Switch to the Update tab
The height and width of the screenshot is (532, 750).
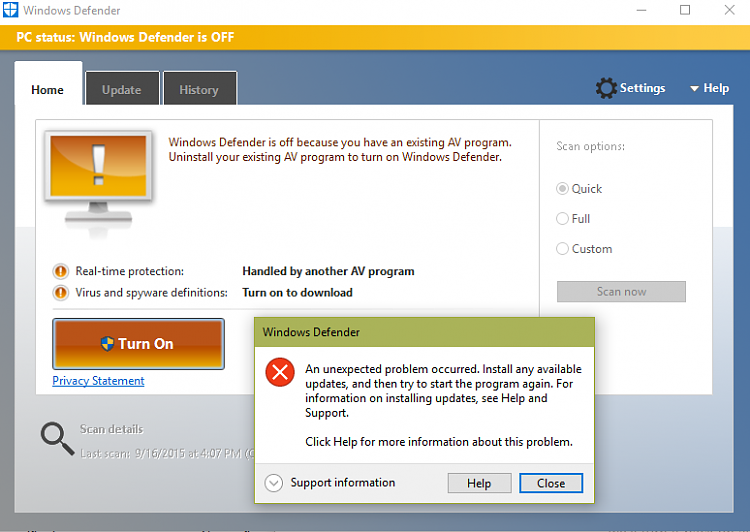[x=121, y=89]
